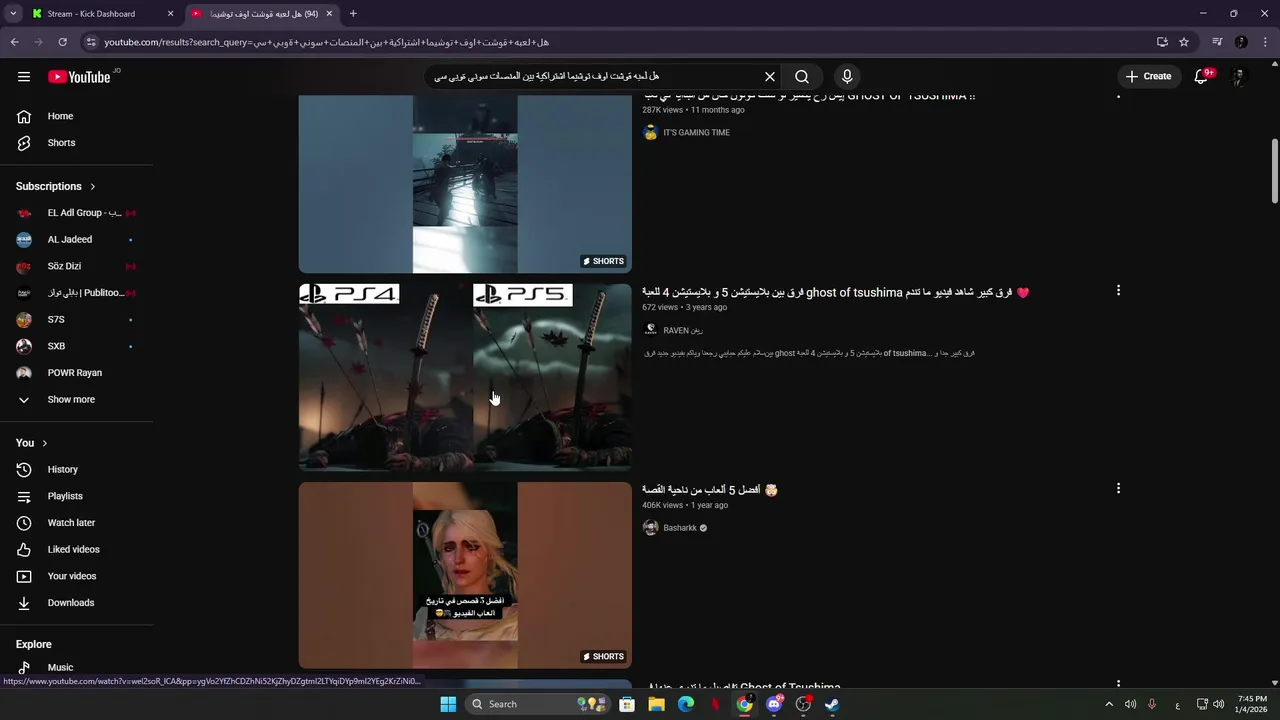
Task: Open the Windows Start menu
Action: pos(448,704)
